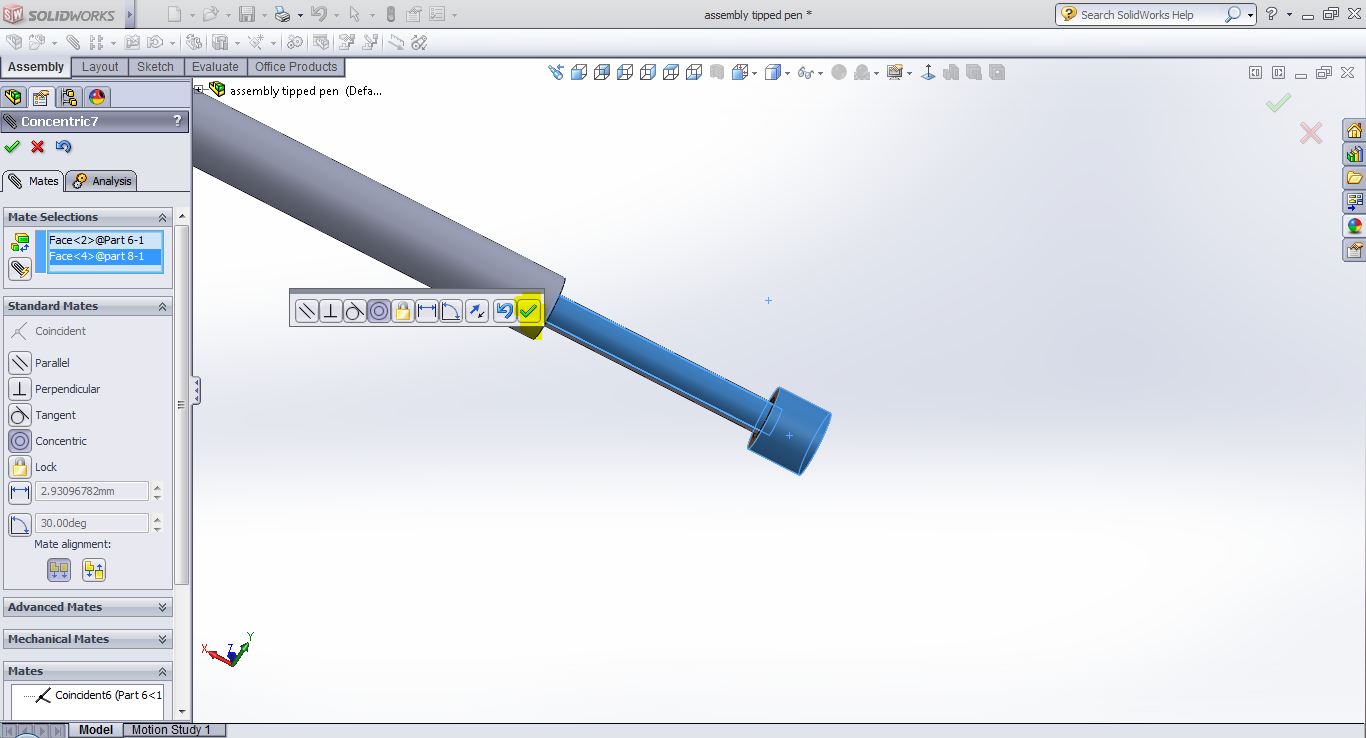Click the Save icon in the top toolbar
The image size is (1366, 738).
[x=247, y=14]
